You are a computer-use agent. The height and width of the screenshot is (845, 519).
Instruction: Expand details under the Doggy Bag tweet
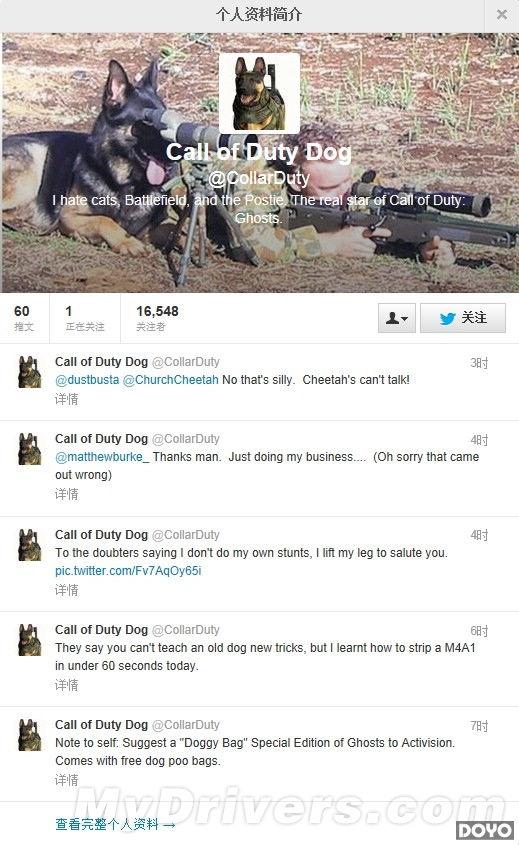click(x=66, y=780)
